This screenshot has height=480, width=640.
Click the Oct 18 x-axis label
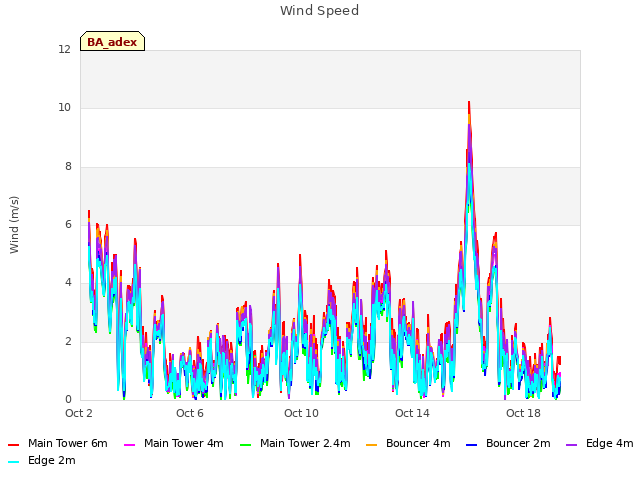click(523, 413)
